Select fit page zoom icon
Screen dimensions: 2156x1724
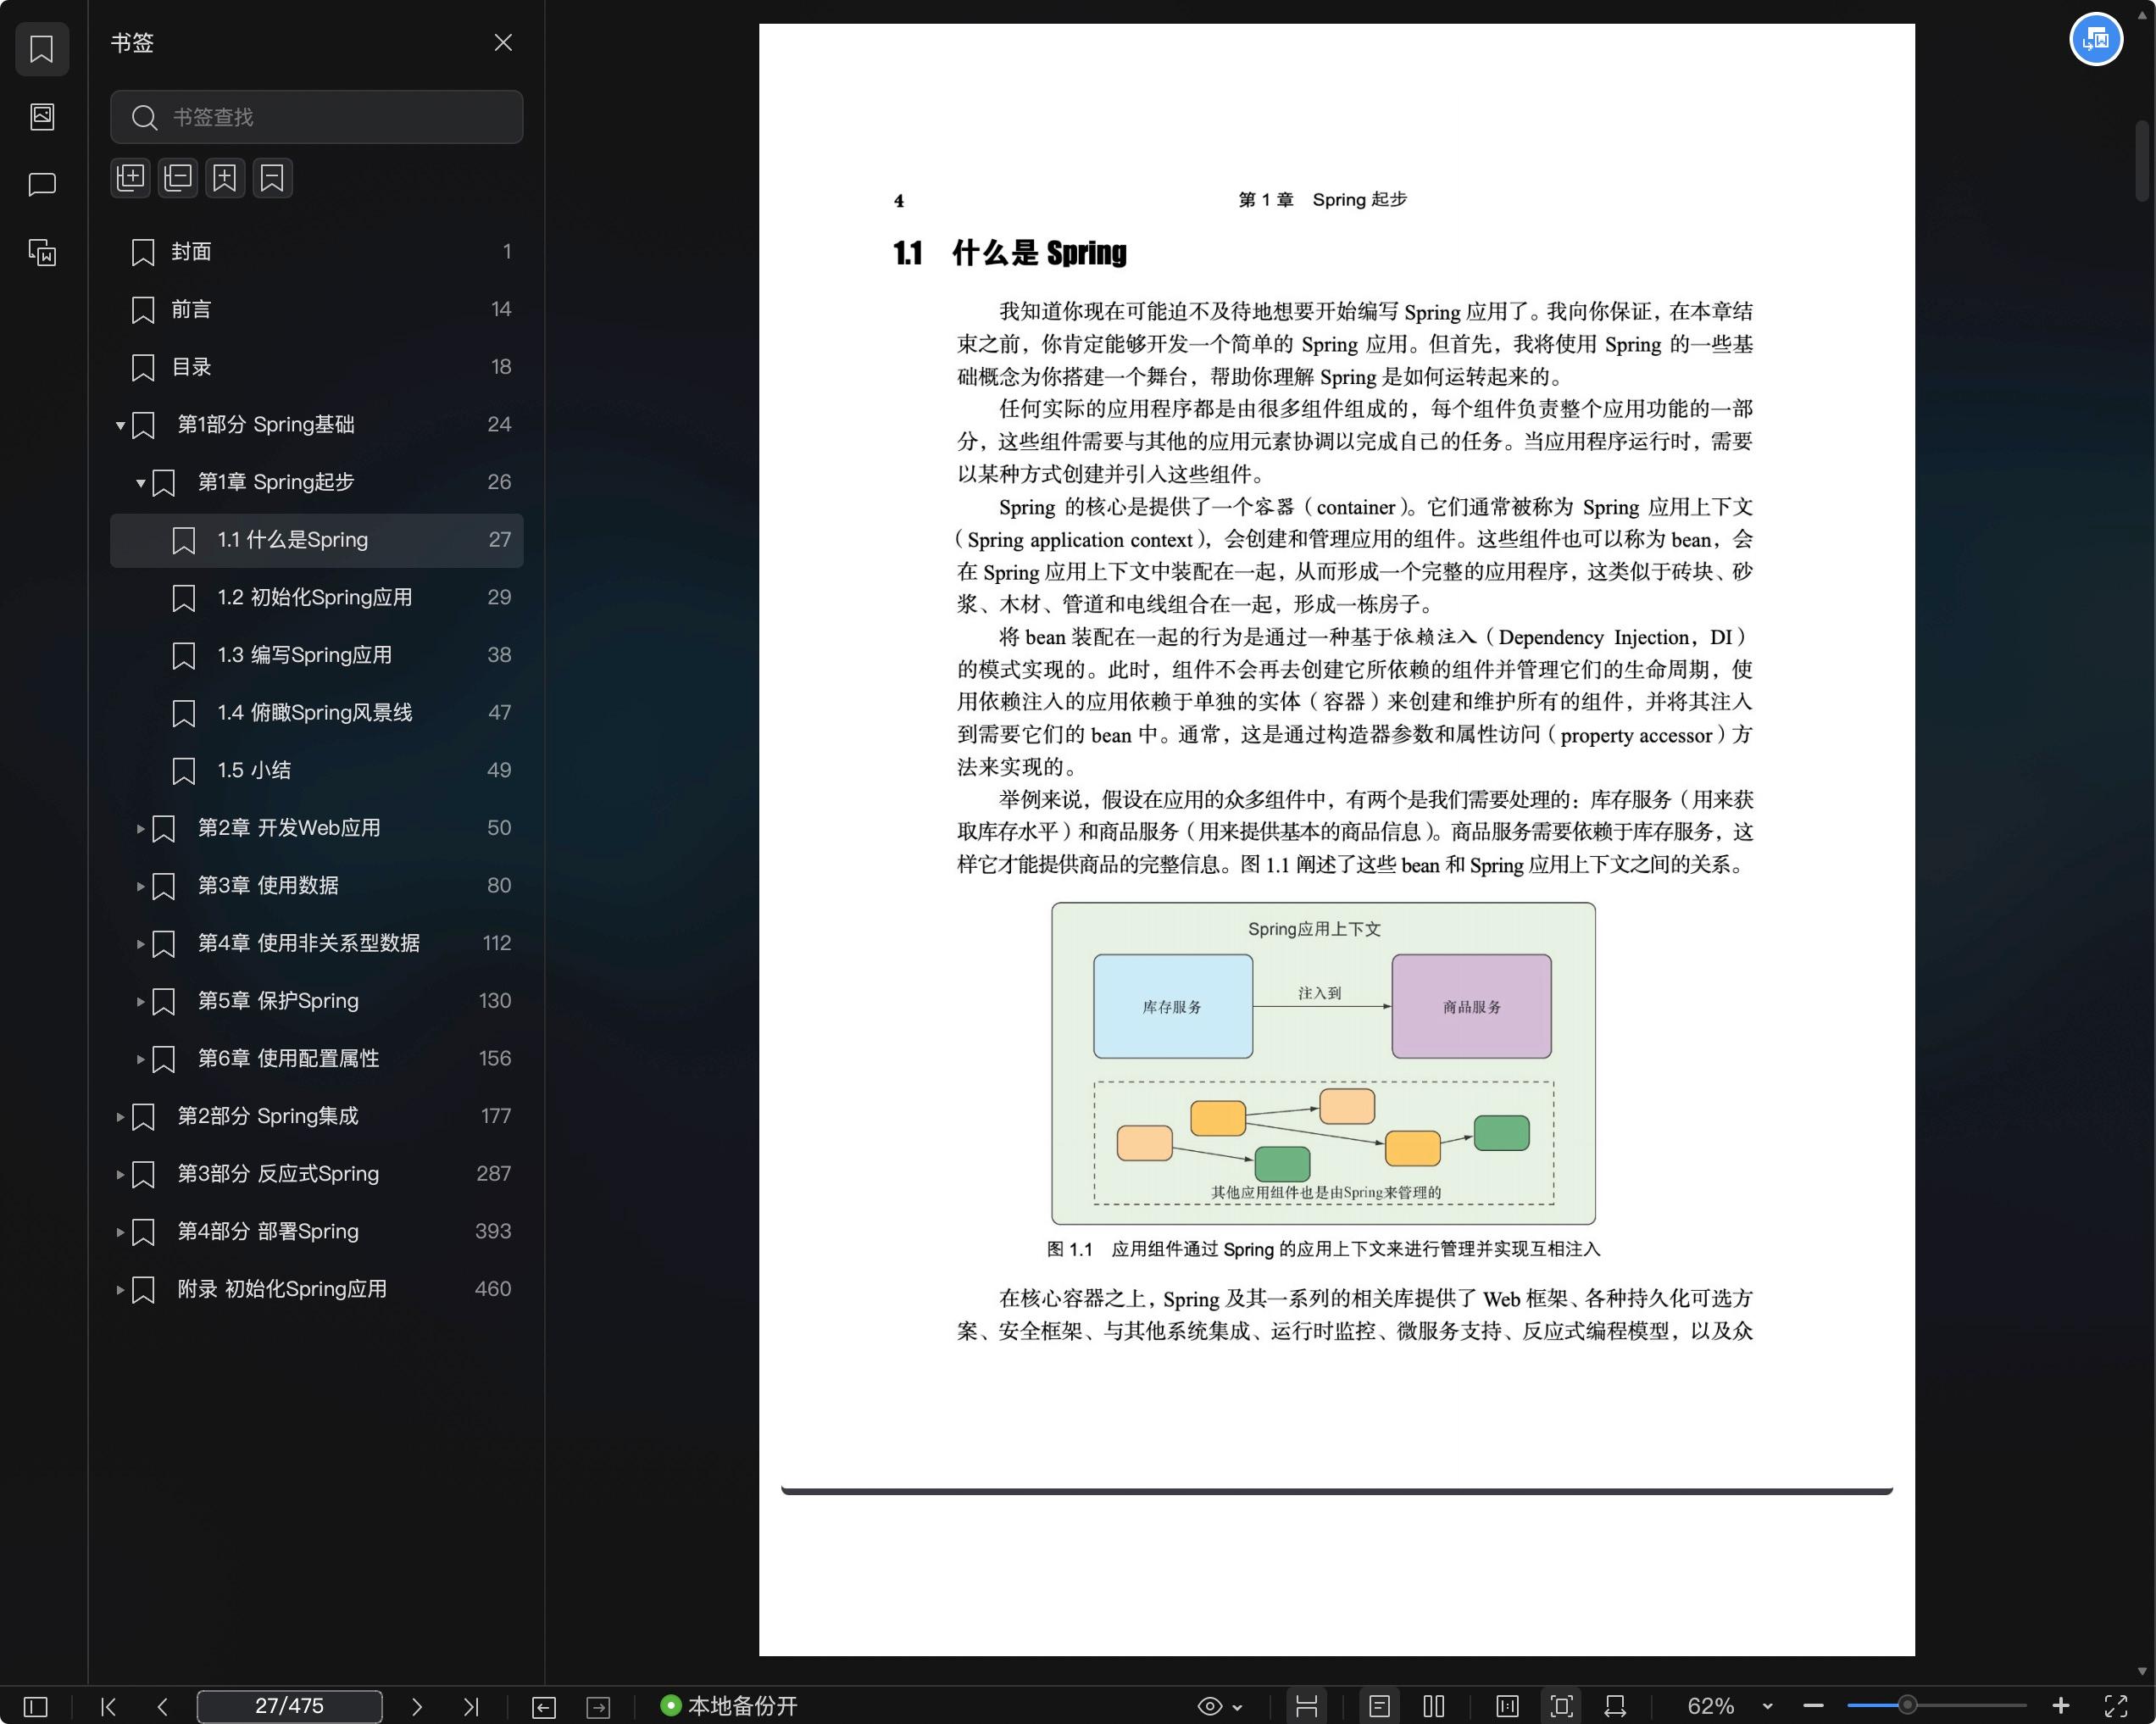1561,1706
